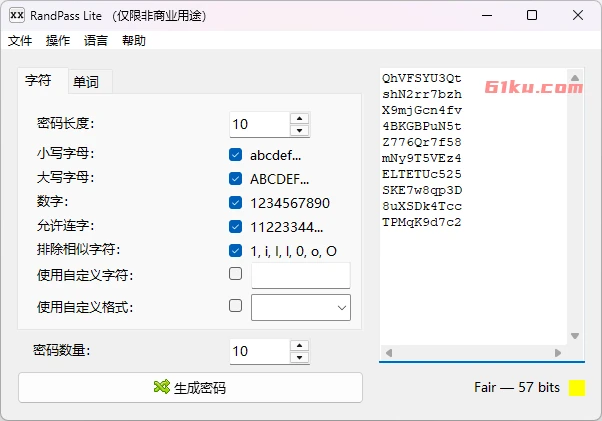The image size is (602, 421).
Task: Click the 生成密码 button
Action: tap(190, 388)
